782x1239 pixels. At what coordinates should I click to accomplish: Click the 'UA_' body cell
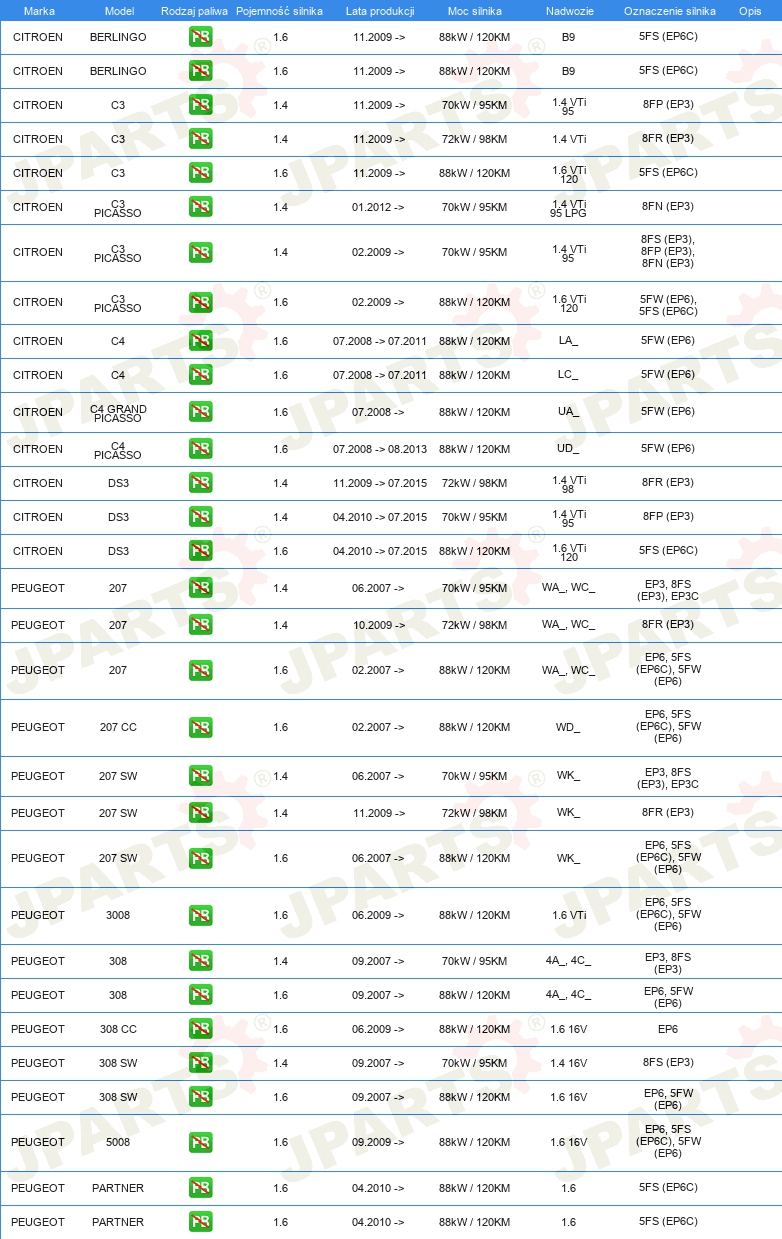point(568,412)
